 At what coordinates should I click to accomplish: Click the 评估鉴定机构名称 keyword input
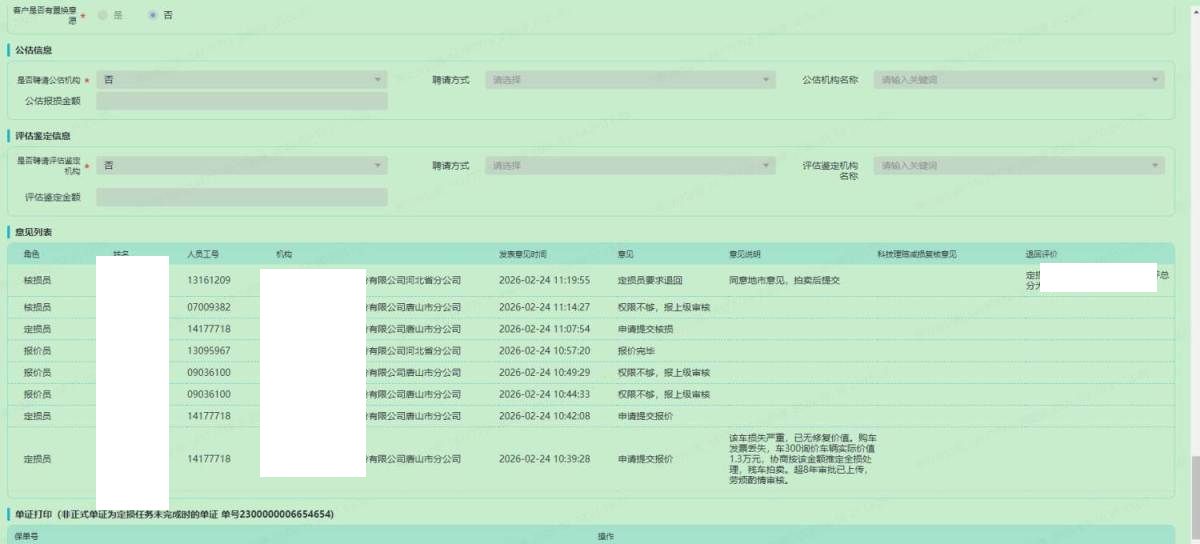[1018, 166]
